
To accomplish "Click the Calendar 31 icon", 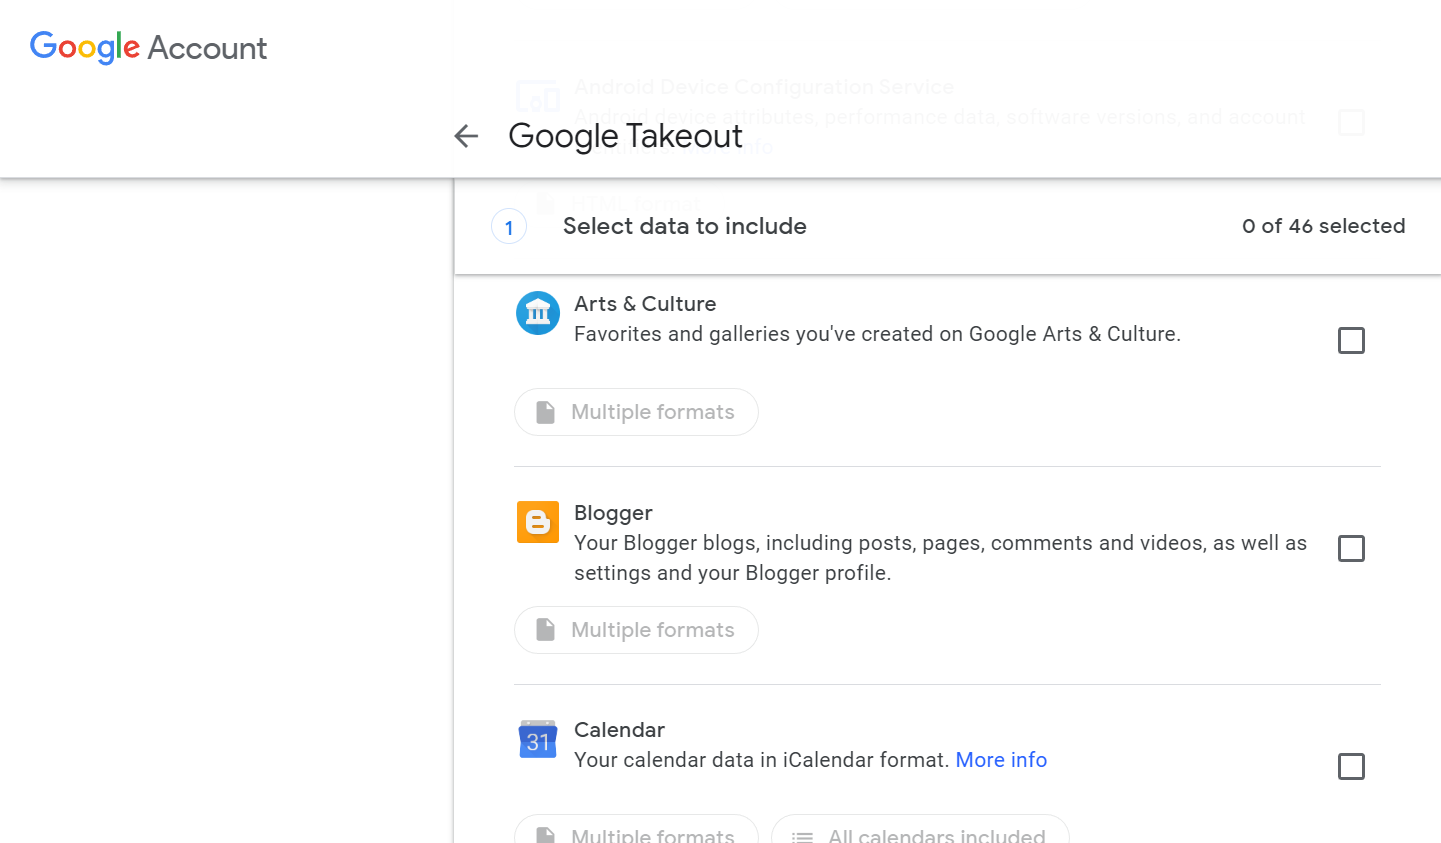I will click(537, 740).
